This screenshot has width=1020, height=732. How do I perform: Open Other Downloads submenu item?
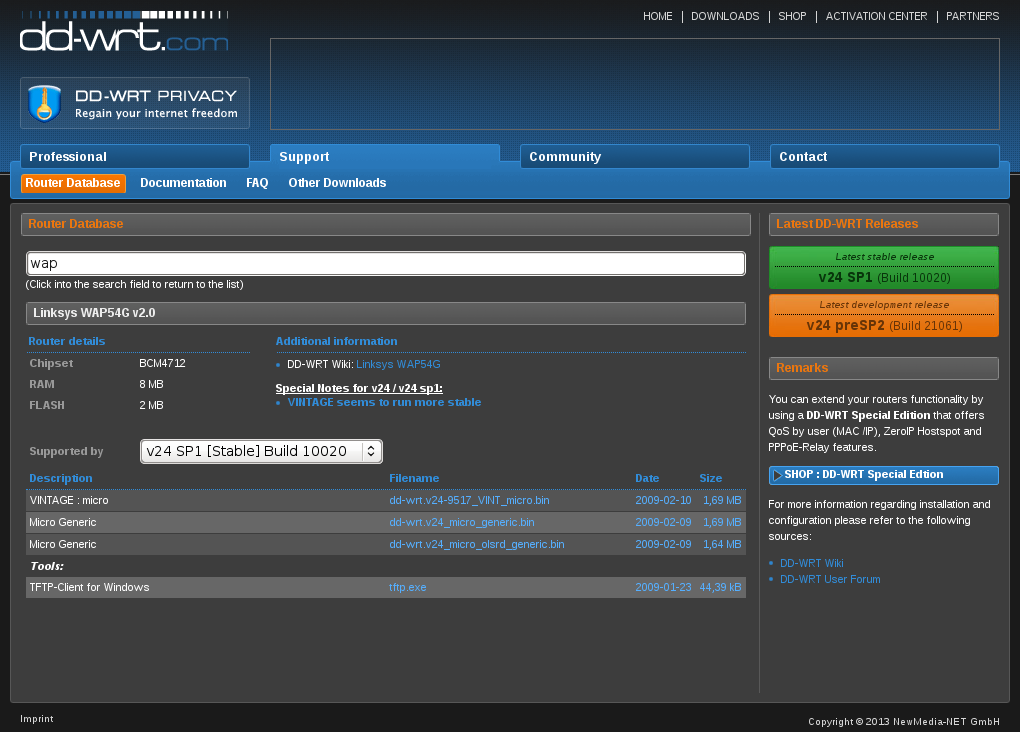(x=337, y=183)
